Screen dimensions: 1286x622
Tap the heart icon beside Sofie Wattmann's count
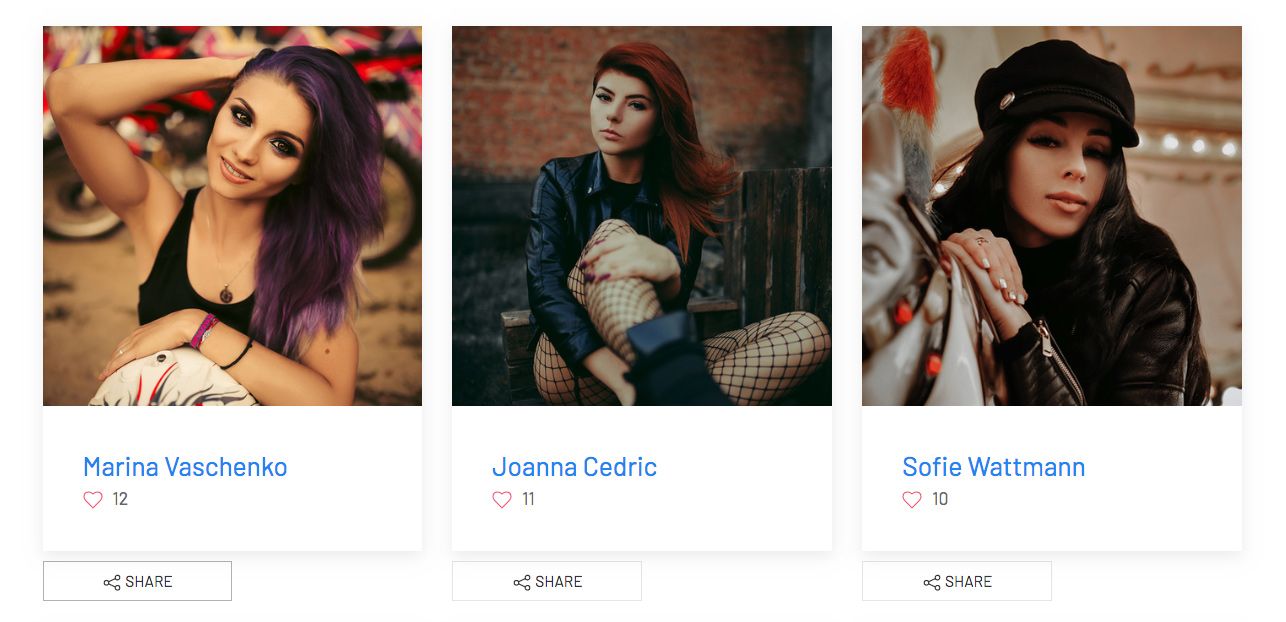click(912, 500)
